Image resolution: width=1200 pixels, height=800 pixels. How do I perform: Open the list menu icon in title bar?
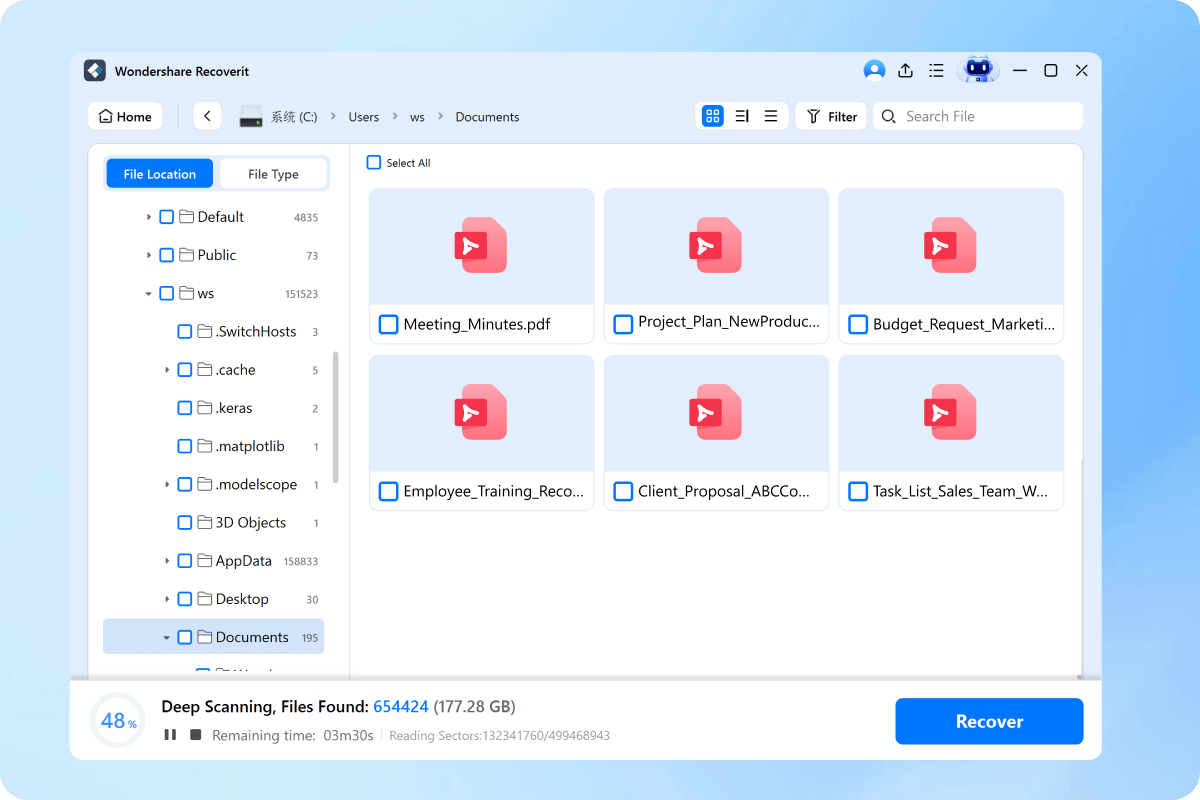936,70
